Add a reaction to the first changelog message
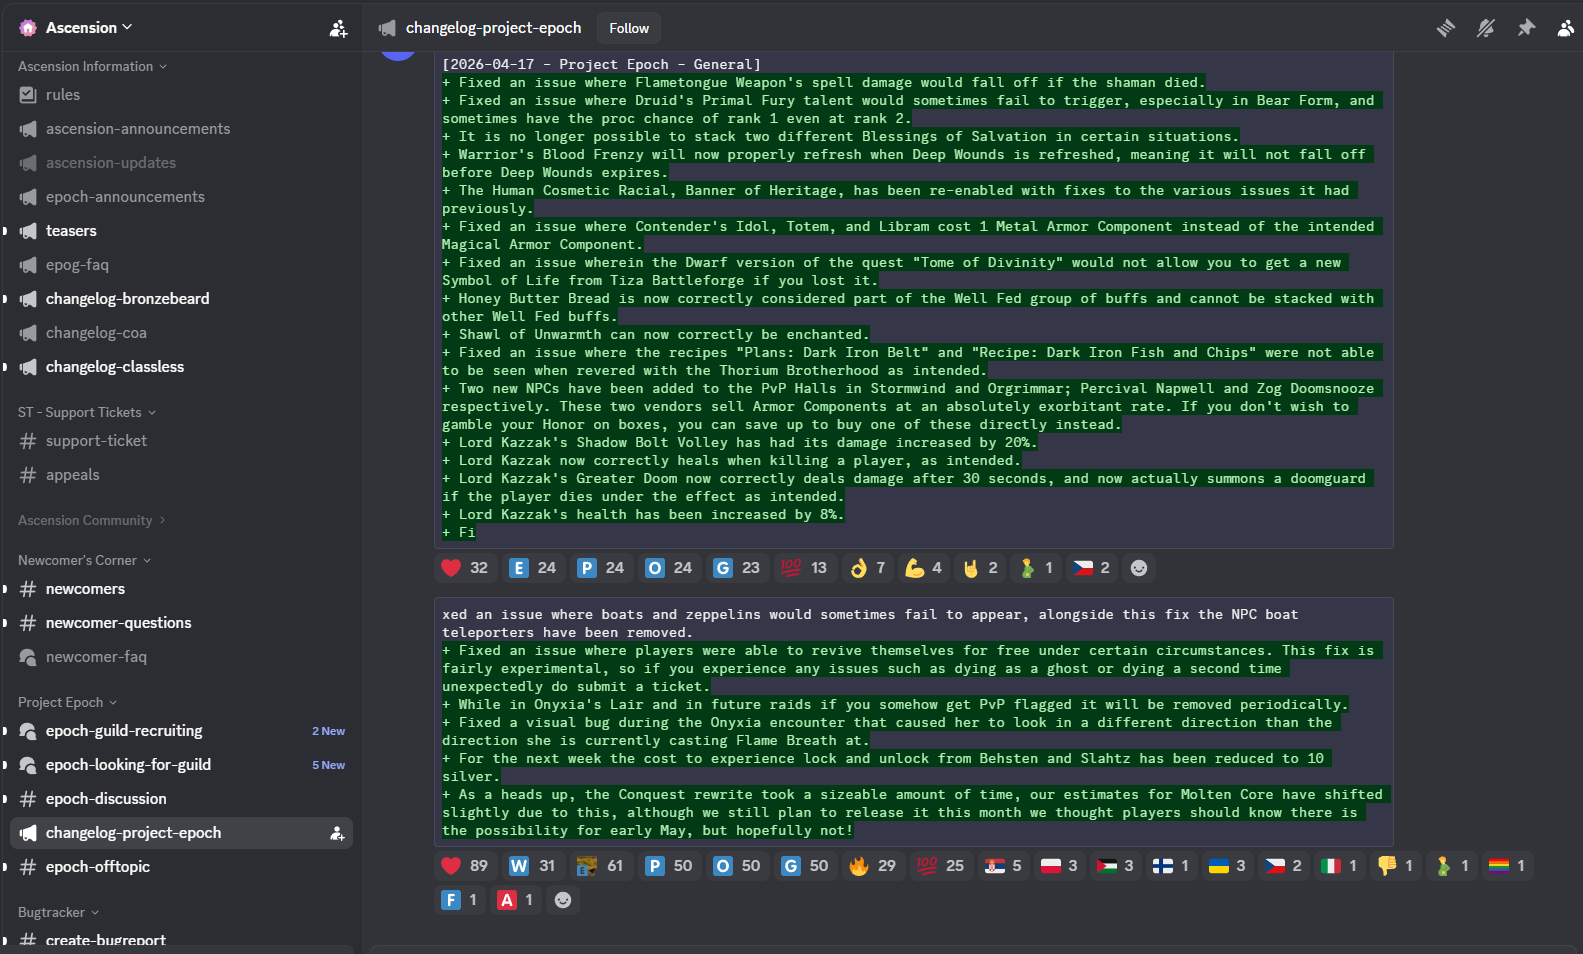 tap(1139, 568)
